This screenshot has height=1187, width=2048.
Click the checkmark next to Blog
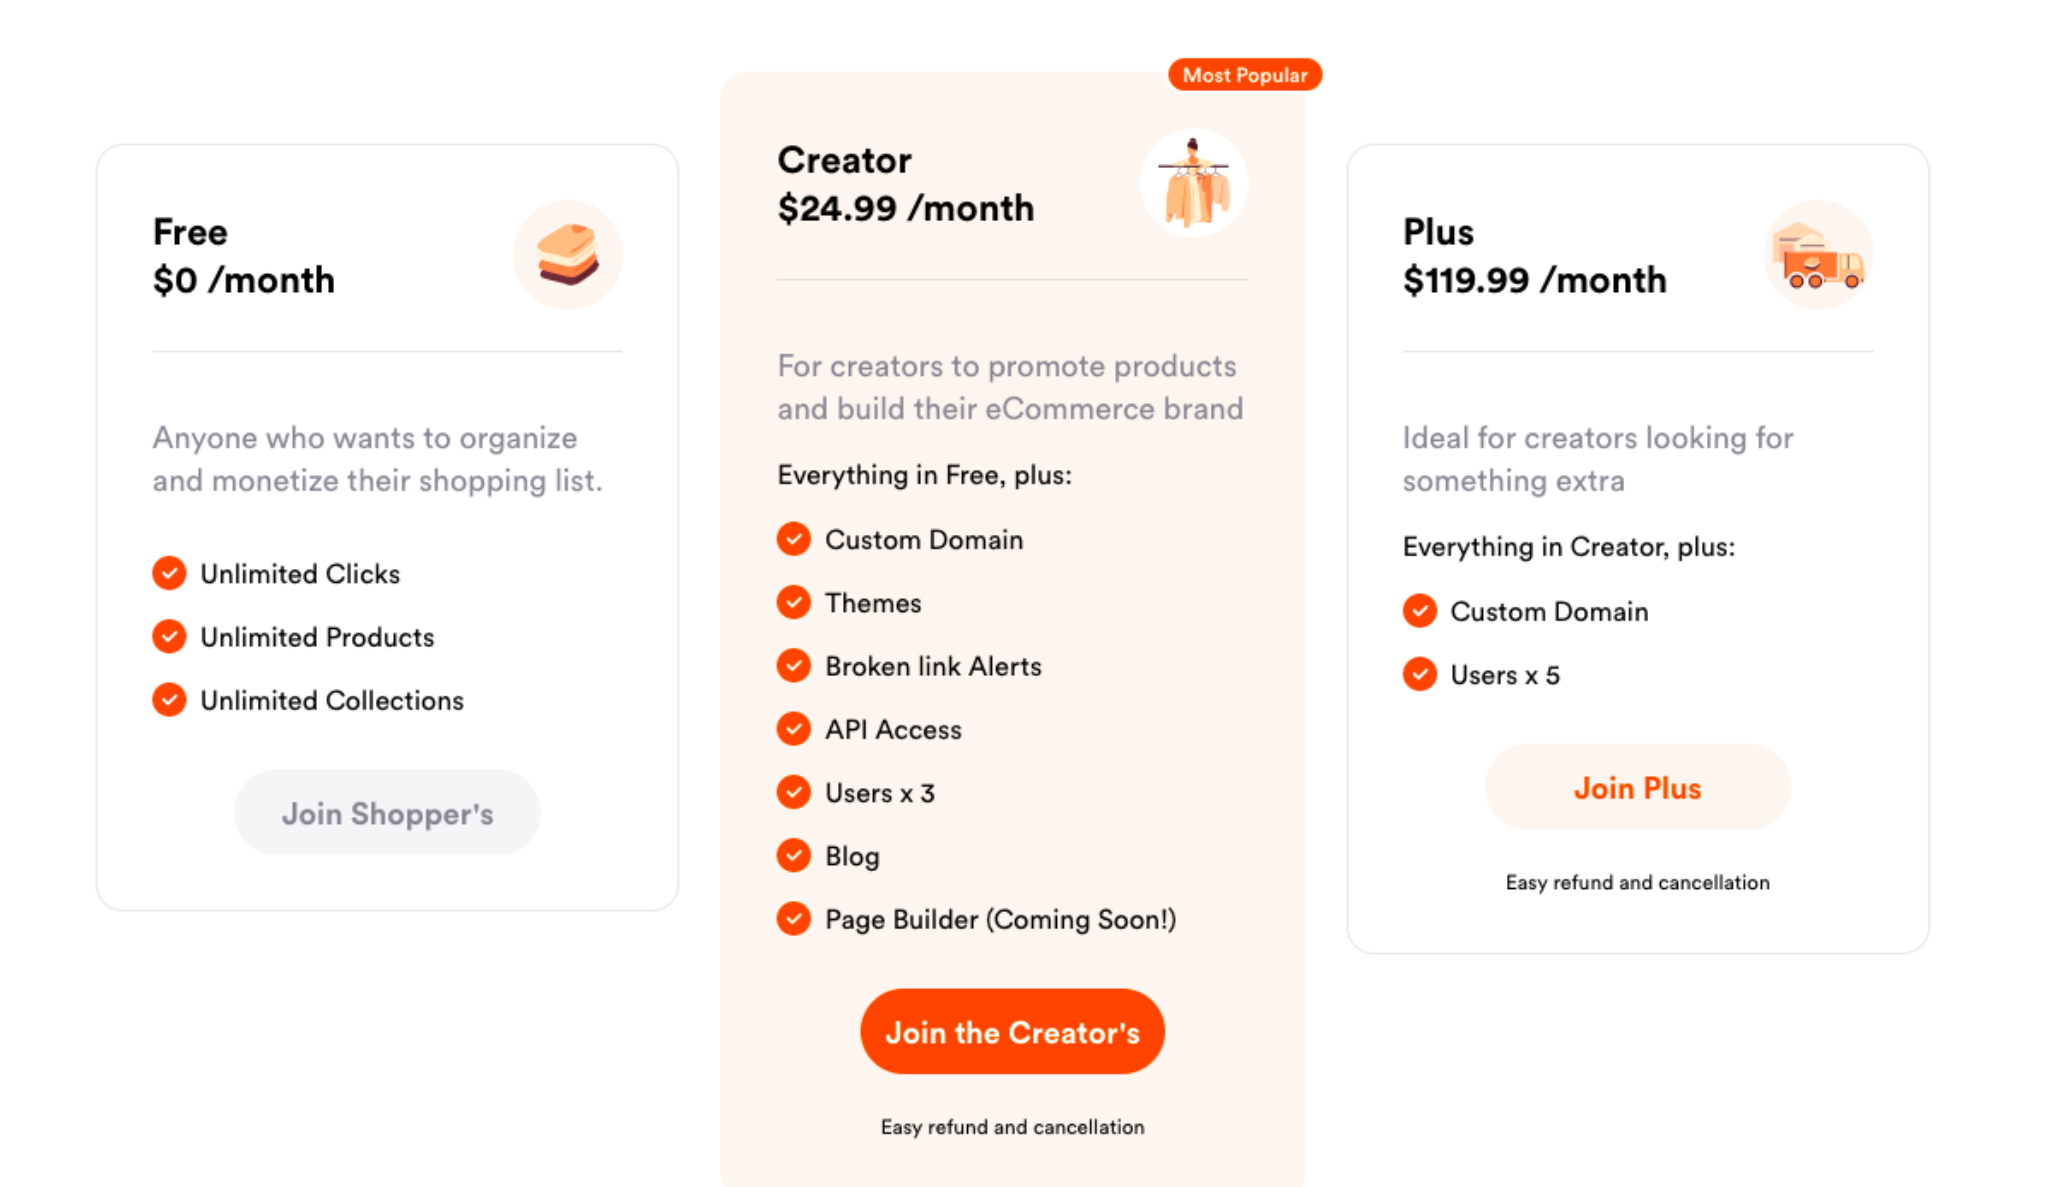tap(794, 855)
